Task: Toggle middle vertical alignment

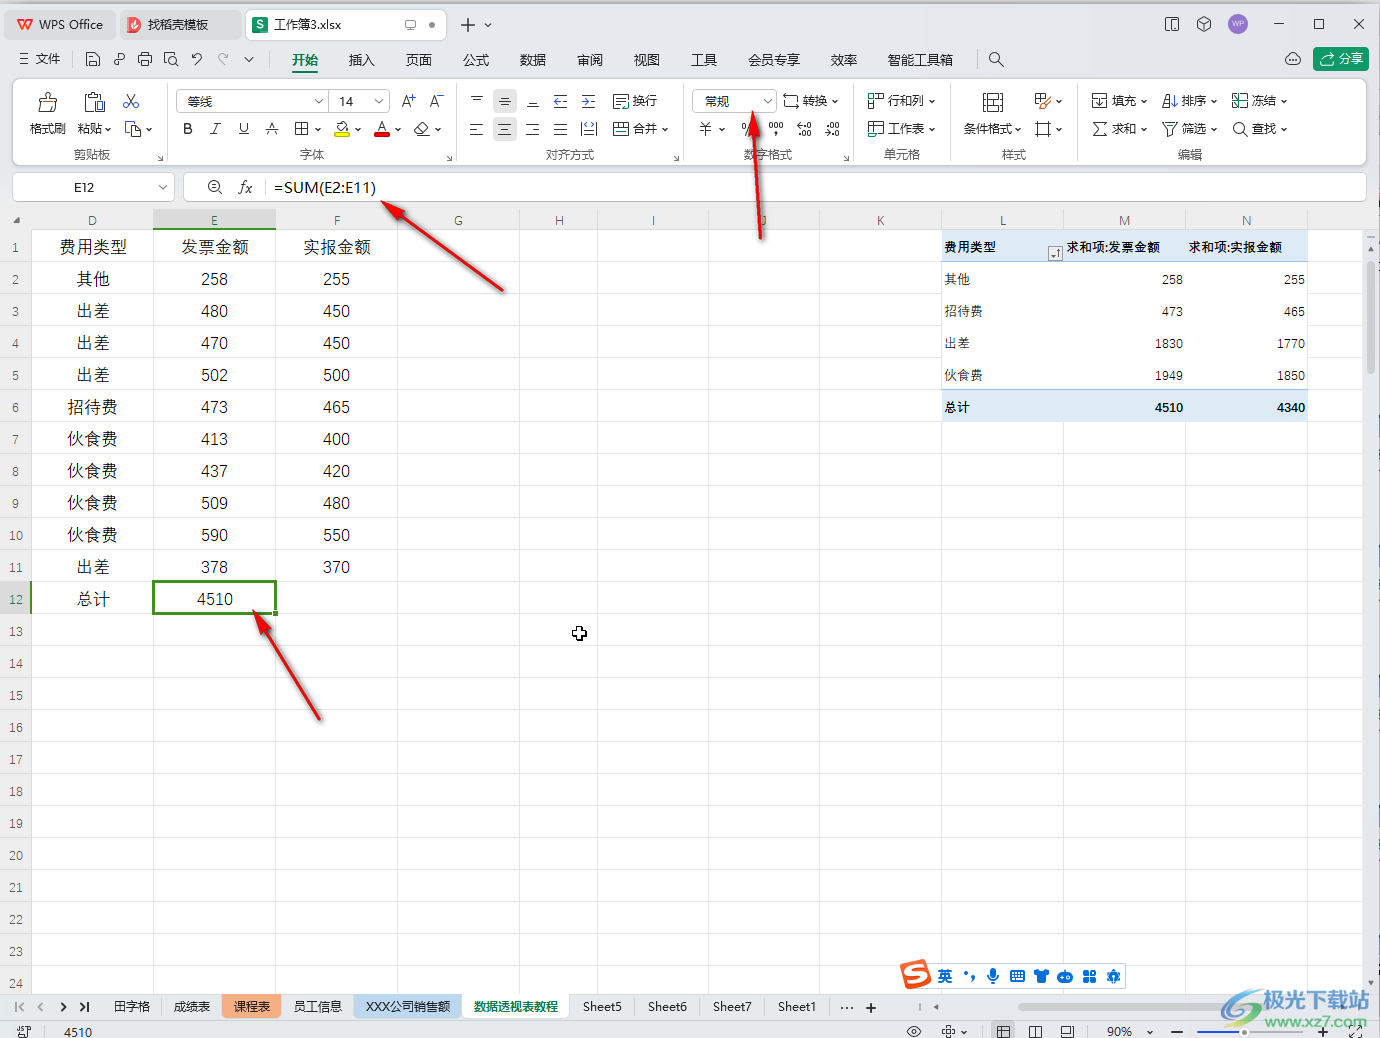Action: 505,101
